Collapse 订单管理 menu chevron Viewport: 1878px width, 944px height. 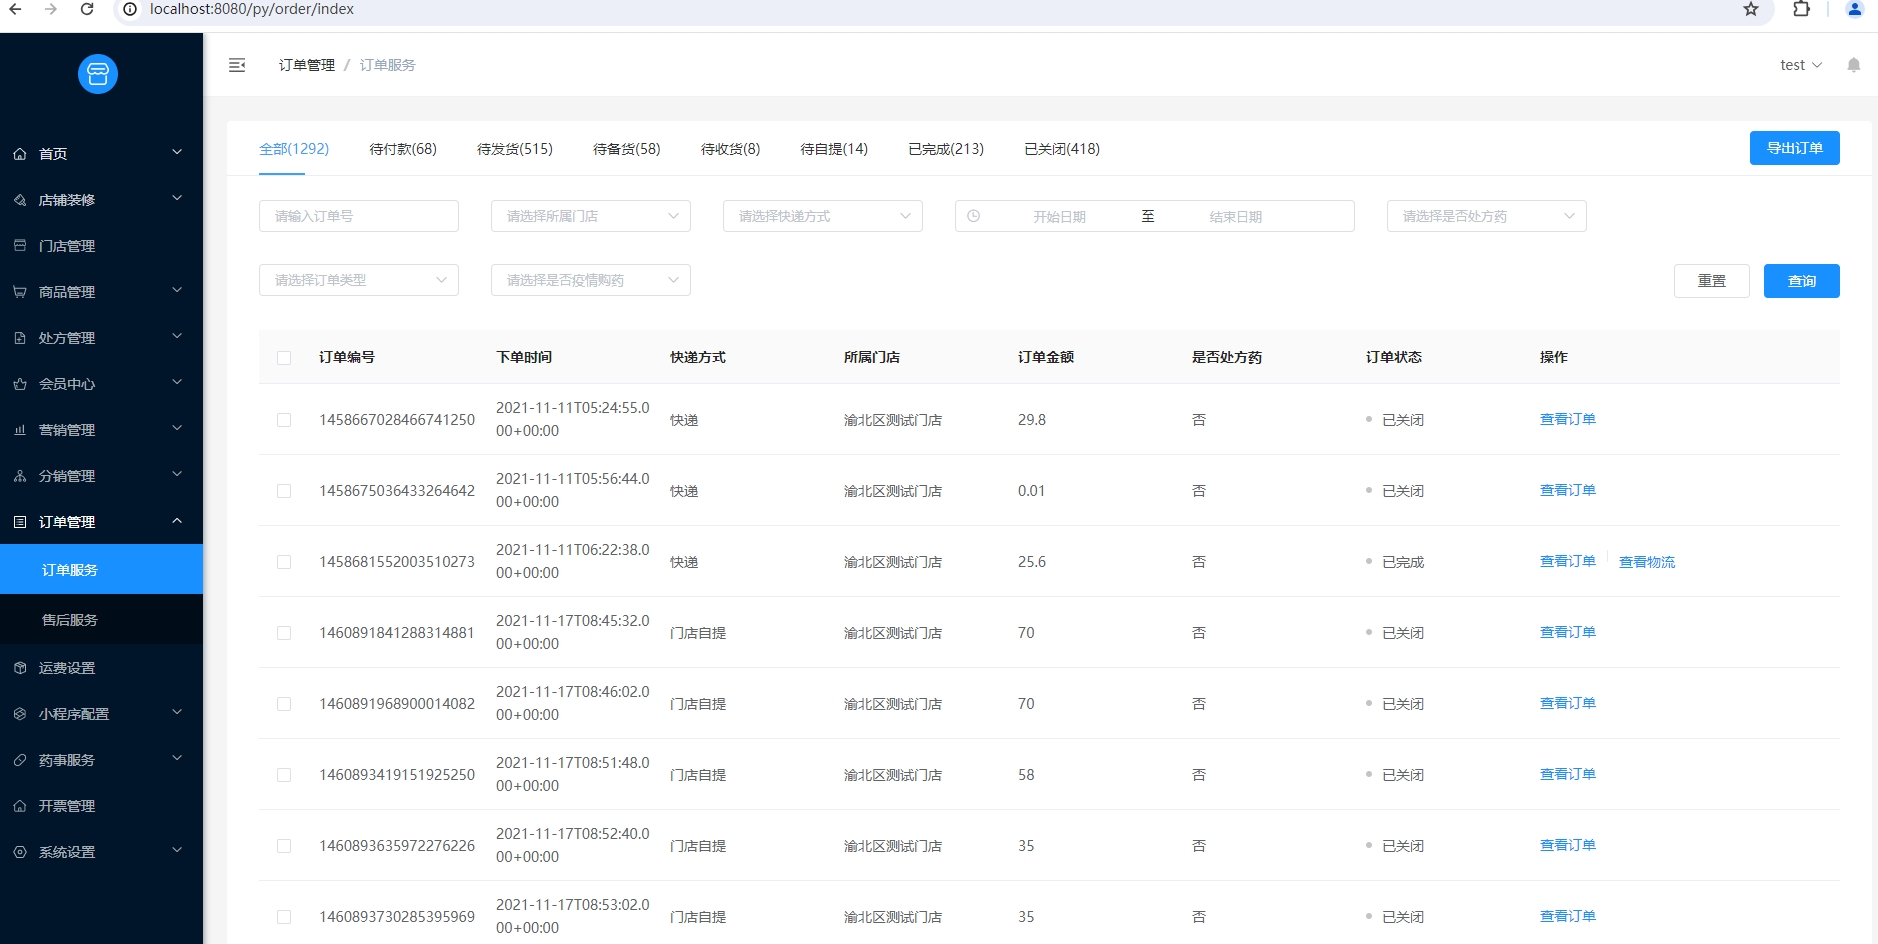coord(177,521)
